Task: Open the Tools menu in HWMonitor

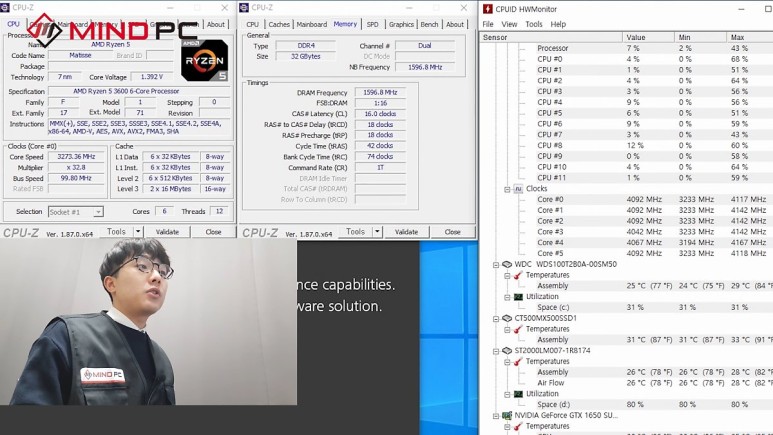Action: (534, 24)
